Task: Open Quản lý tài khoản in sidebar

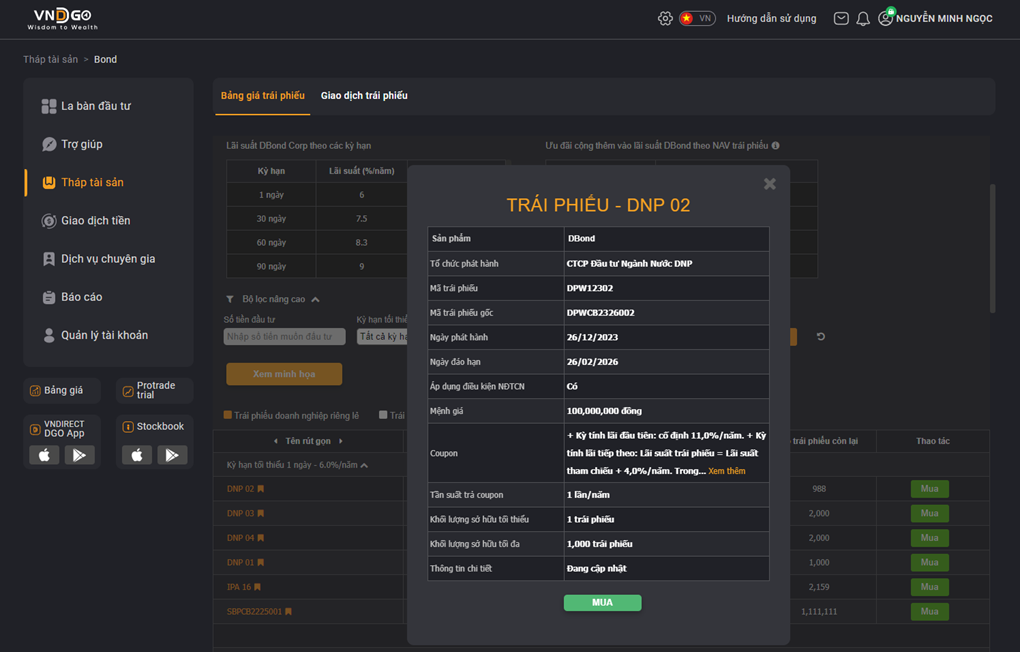Action: (x=95, y=336)
